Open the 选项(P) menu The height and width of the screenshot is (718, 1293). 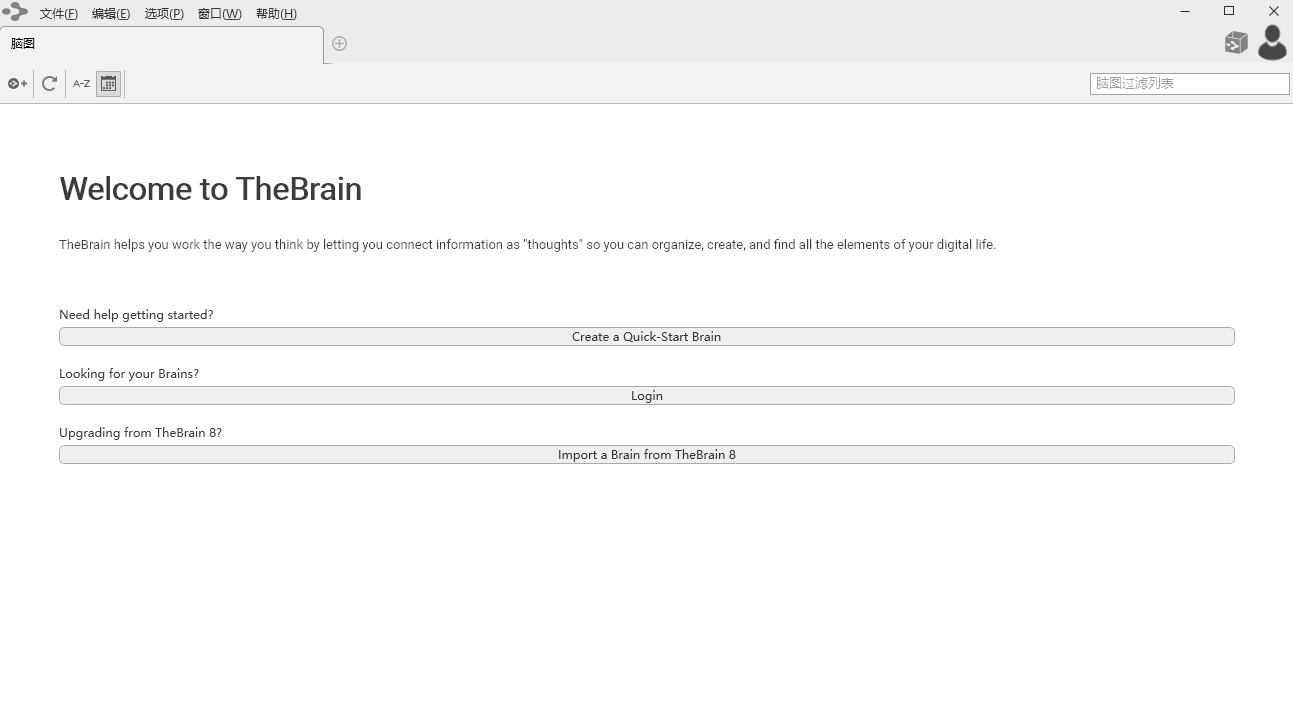164,14
